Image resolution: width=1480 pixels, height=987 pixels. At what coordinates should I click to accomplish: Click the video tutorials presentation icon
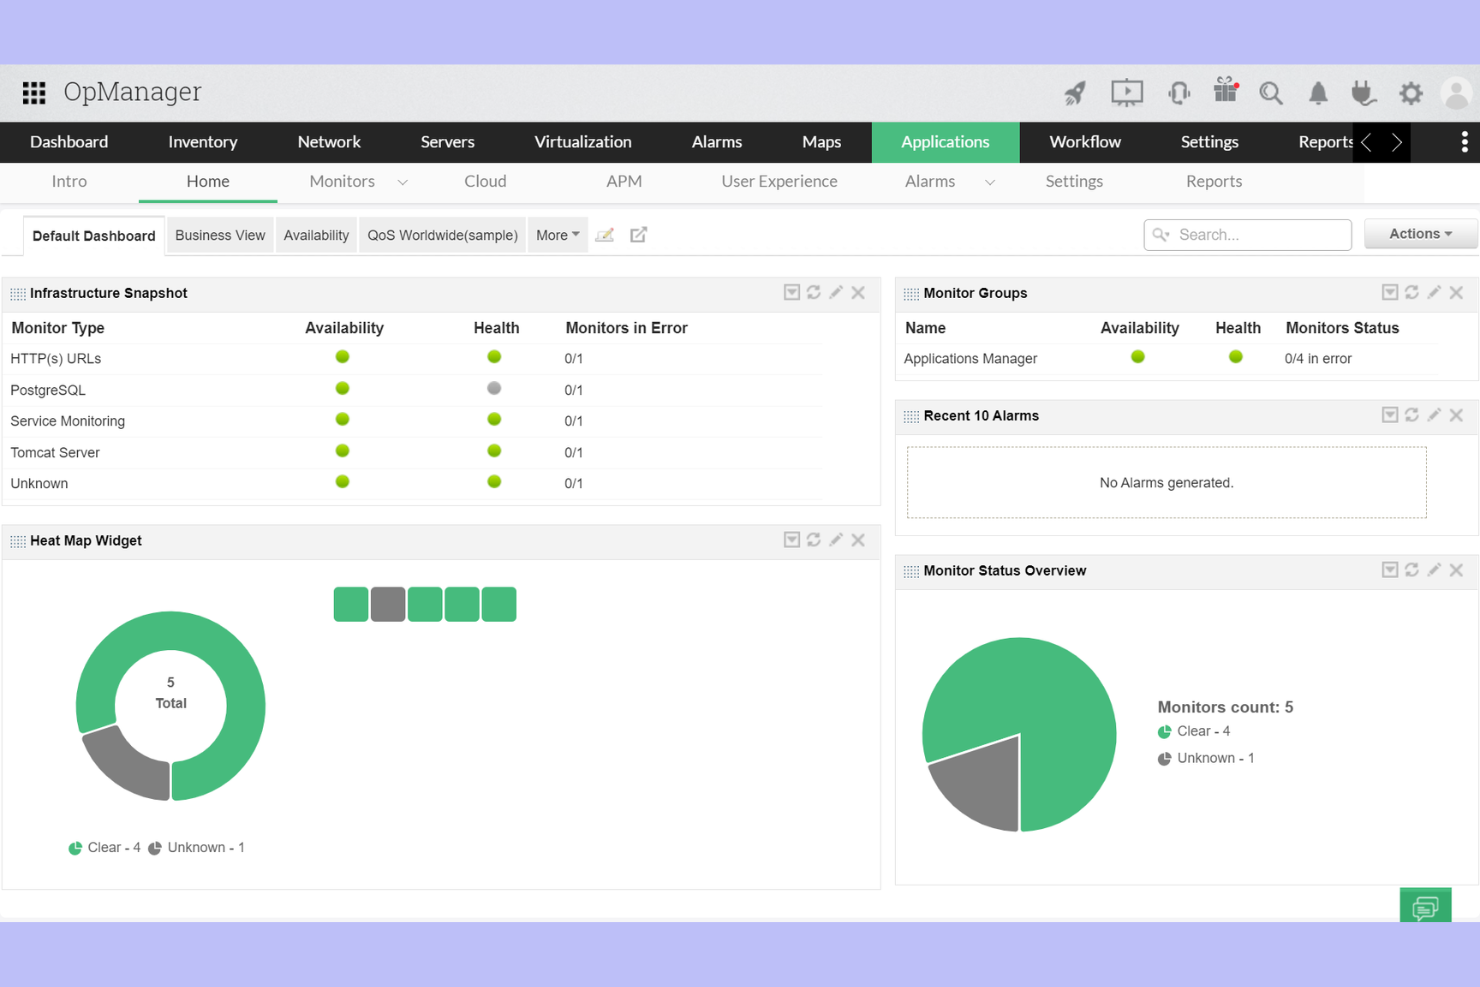point(1127,92)
